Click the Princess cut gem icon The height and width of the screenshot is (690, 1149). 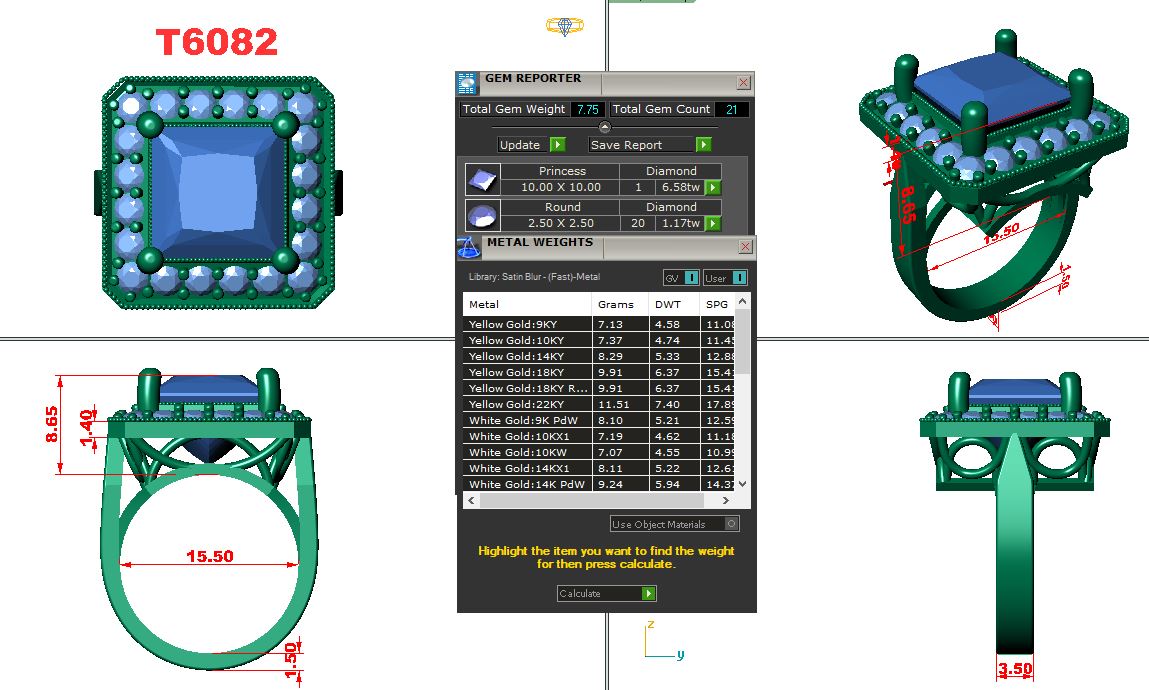pos(481,180)
